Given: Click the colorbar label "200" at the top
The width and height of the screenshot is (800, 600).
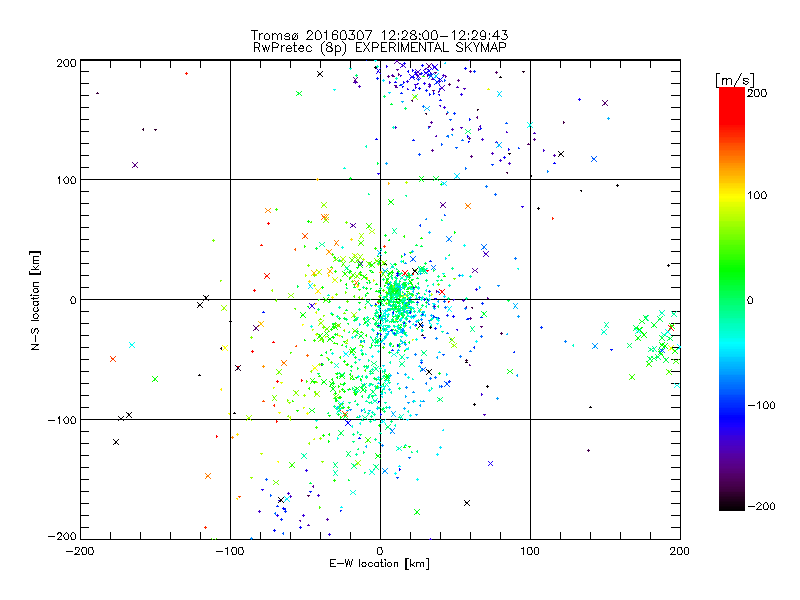Looking at the screenshot, I should pyautogui.click(x=757, y=93).
